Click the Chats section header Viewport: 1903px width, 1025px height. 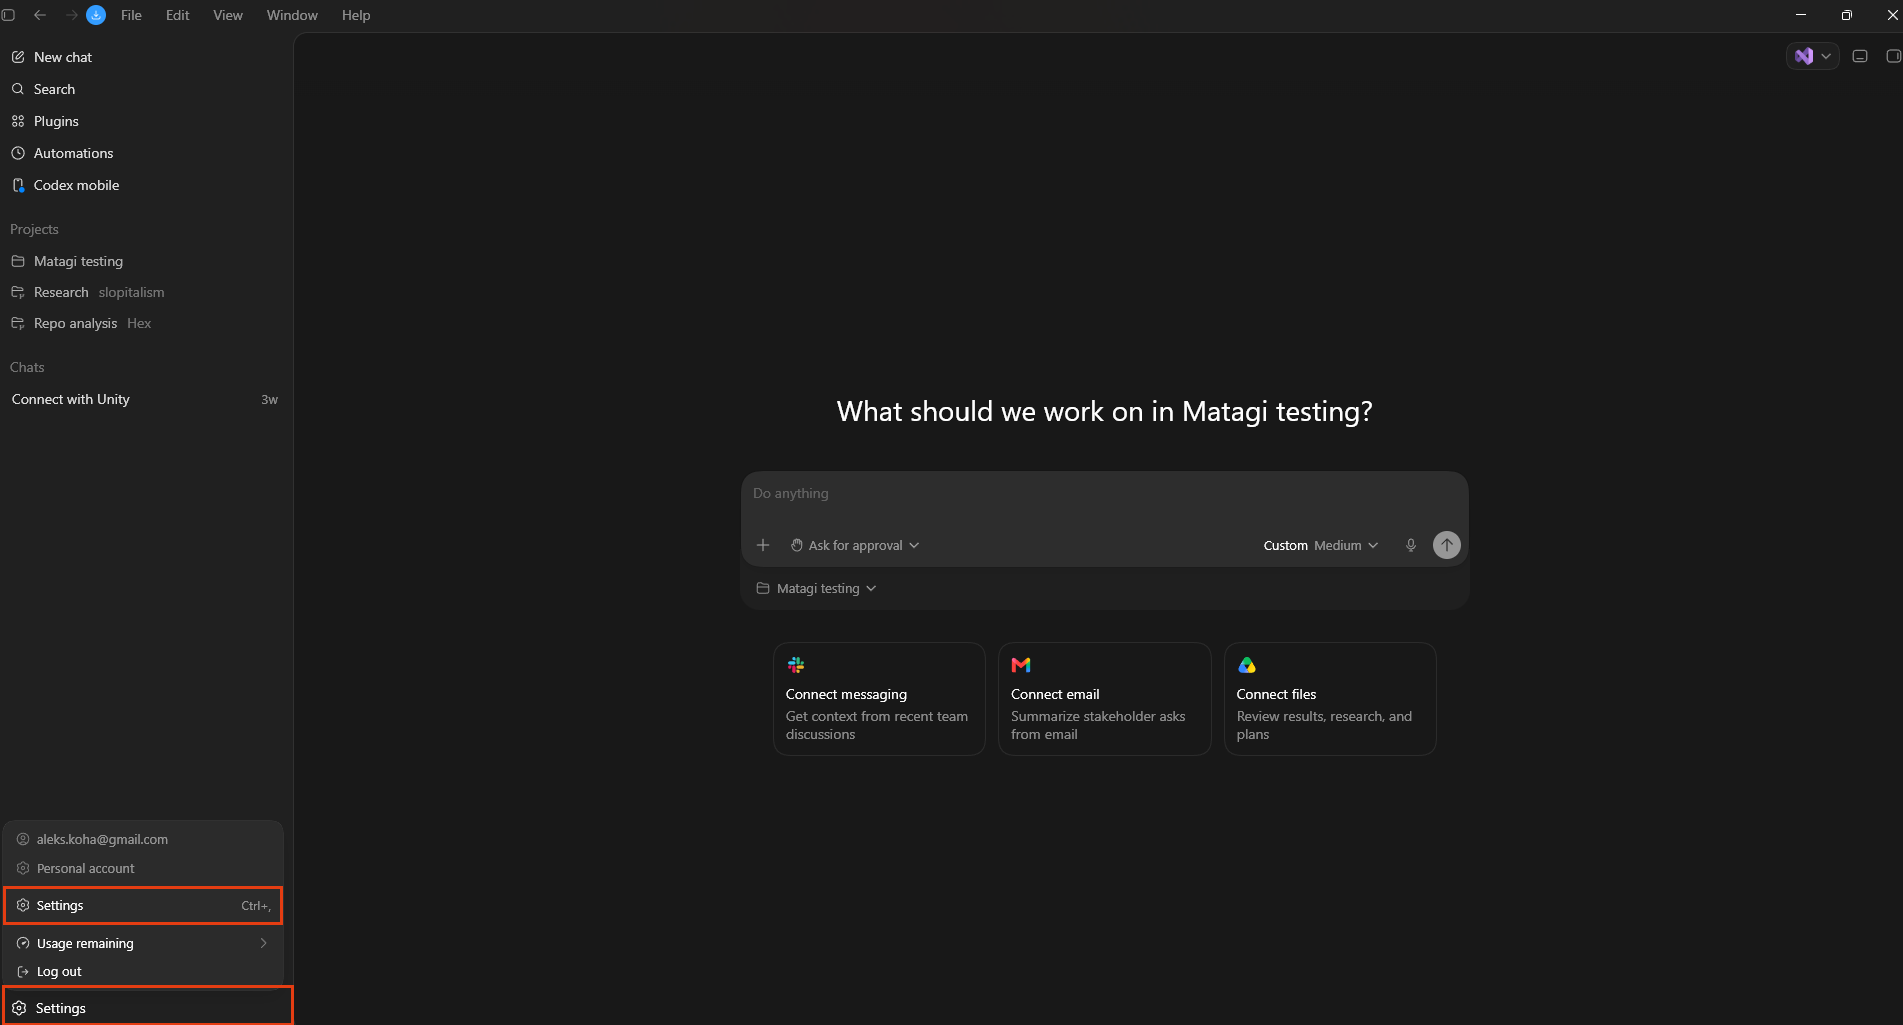click(x=27, y=367)
